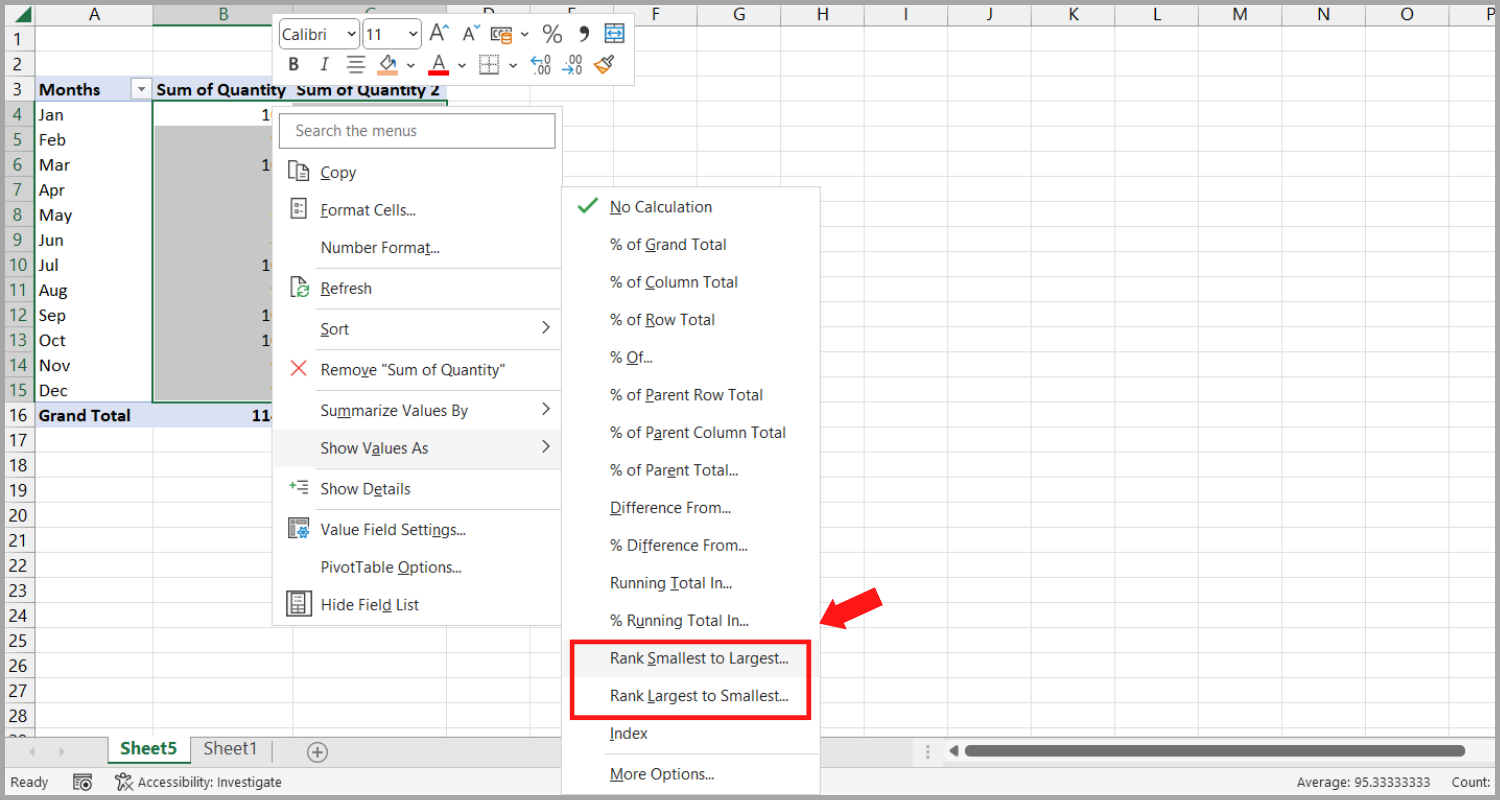Screen dimensions: 1500x800
Task: Select the Format Painter icon
Action: pos(604,64)
